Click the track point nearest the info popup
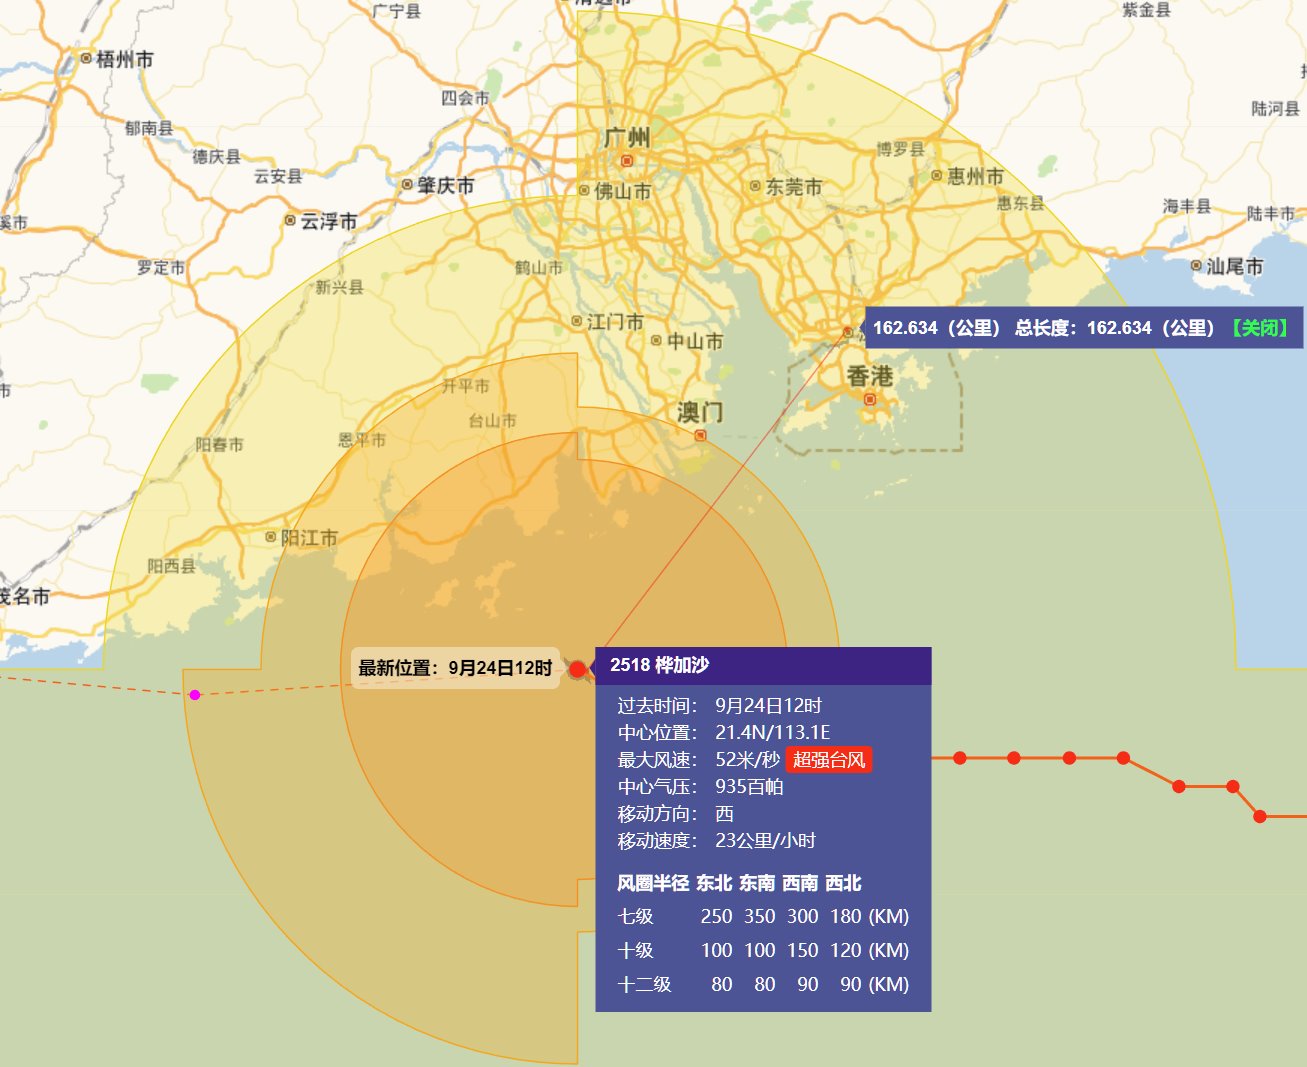 960,758
